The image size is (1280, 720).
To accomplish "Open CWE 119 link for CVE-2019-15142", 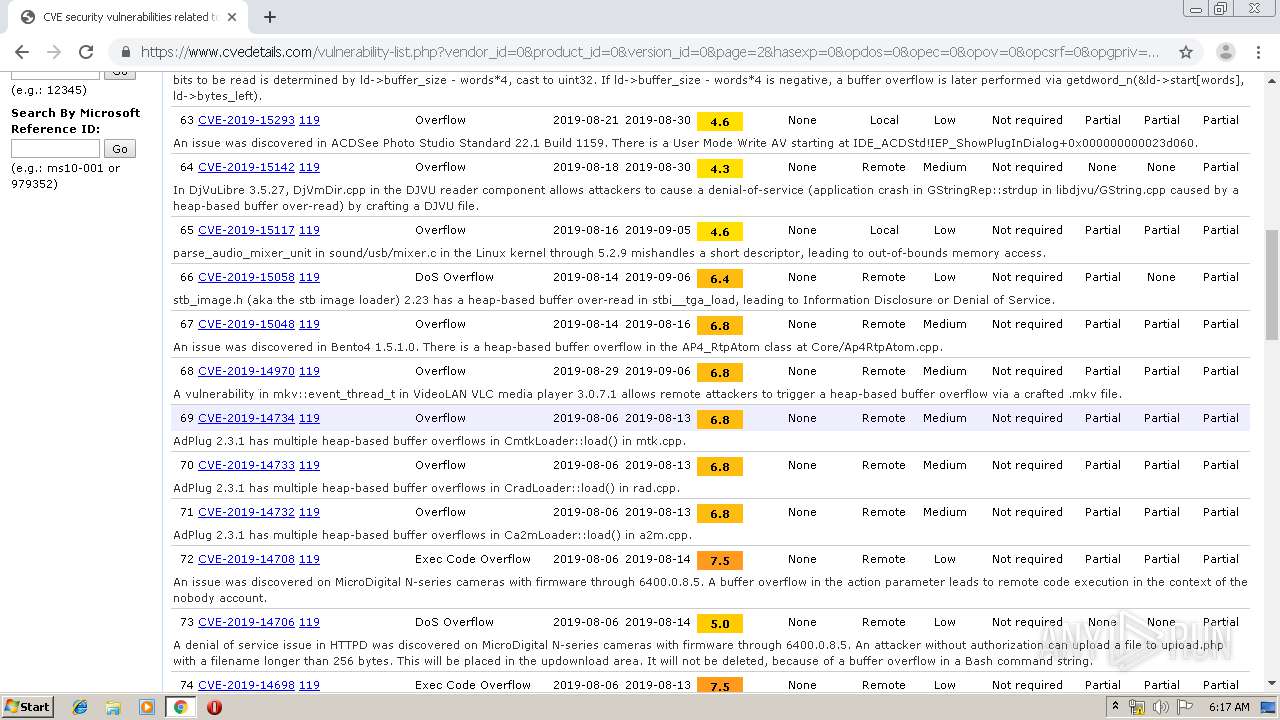I will [309, 167].
